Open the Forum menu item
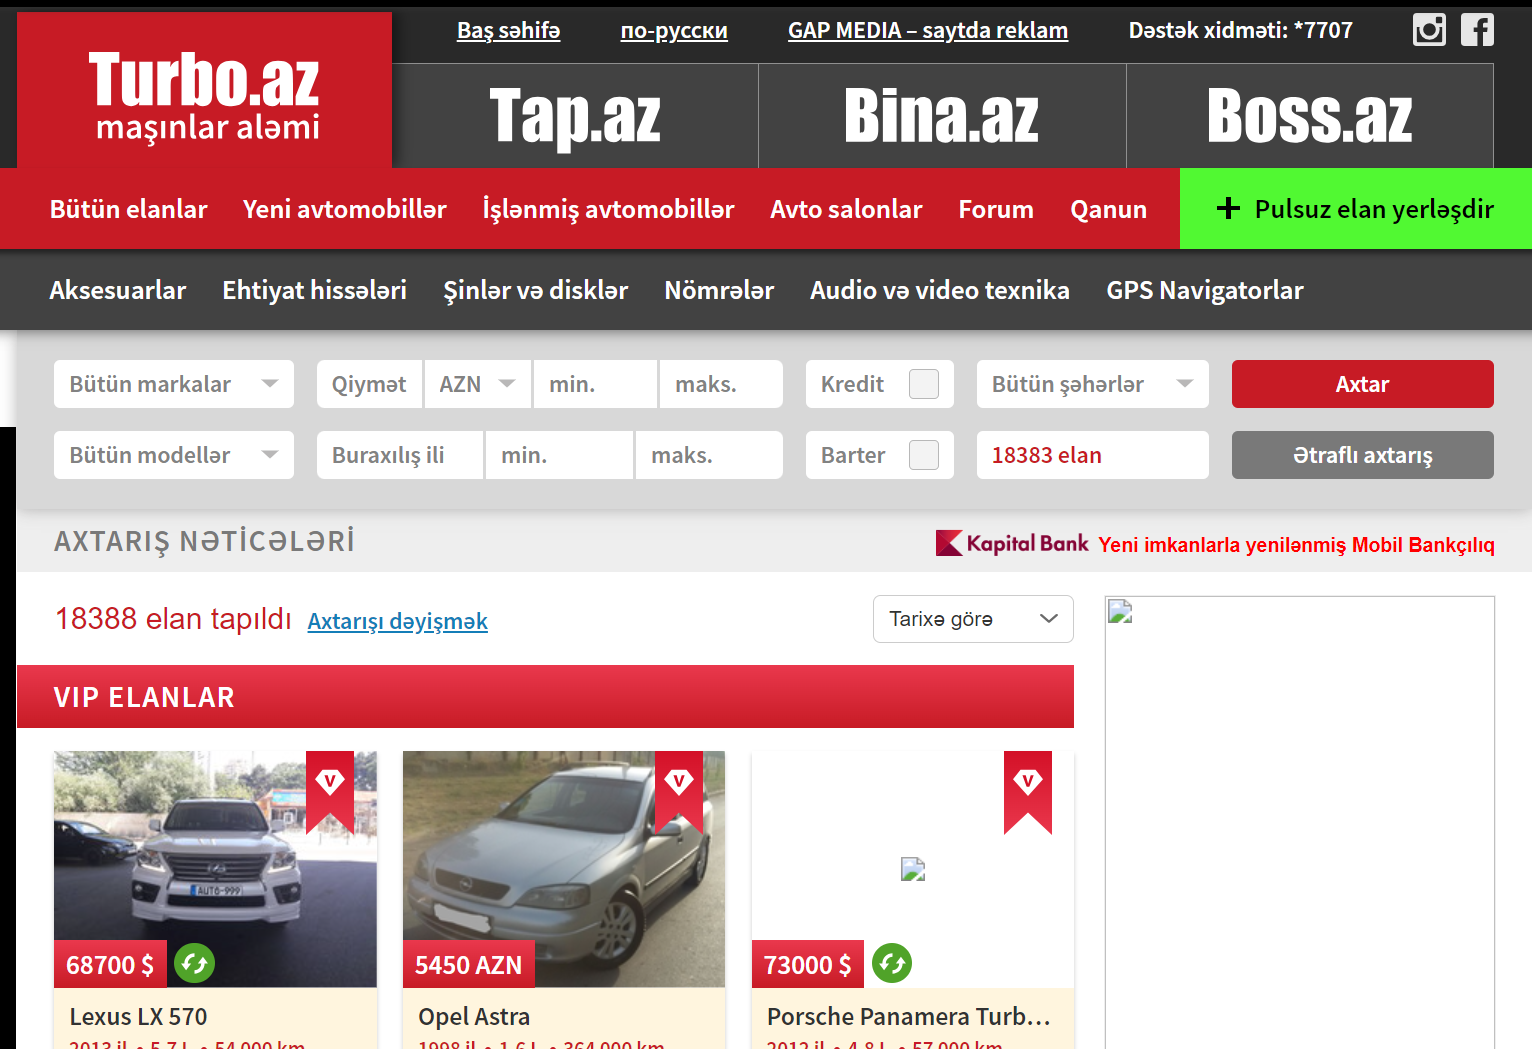Image resolution: width=1532 pixels, height=1049 pixels. point(996,209)
